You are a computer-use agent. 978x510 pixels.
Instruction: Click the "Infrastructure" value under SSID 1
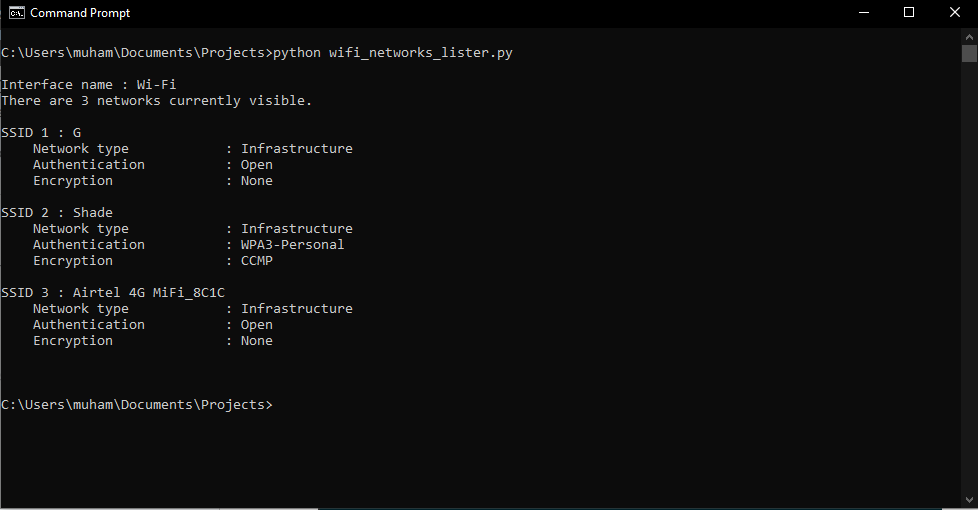pyautogui.click(x=297, y=149)
